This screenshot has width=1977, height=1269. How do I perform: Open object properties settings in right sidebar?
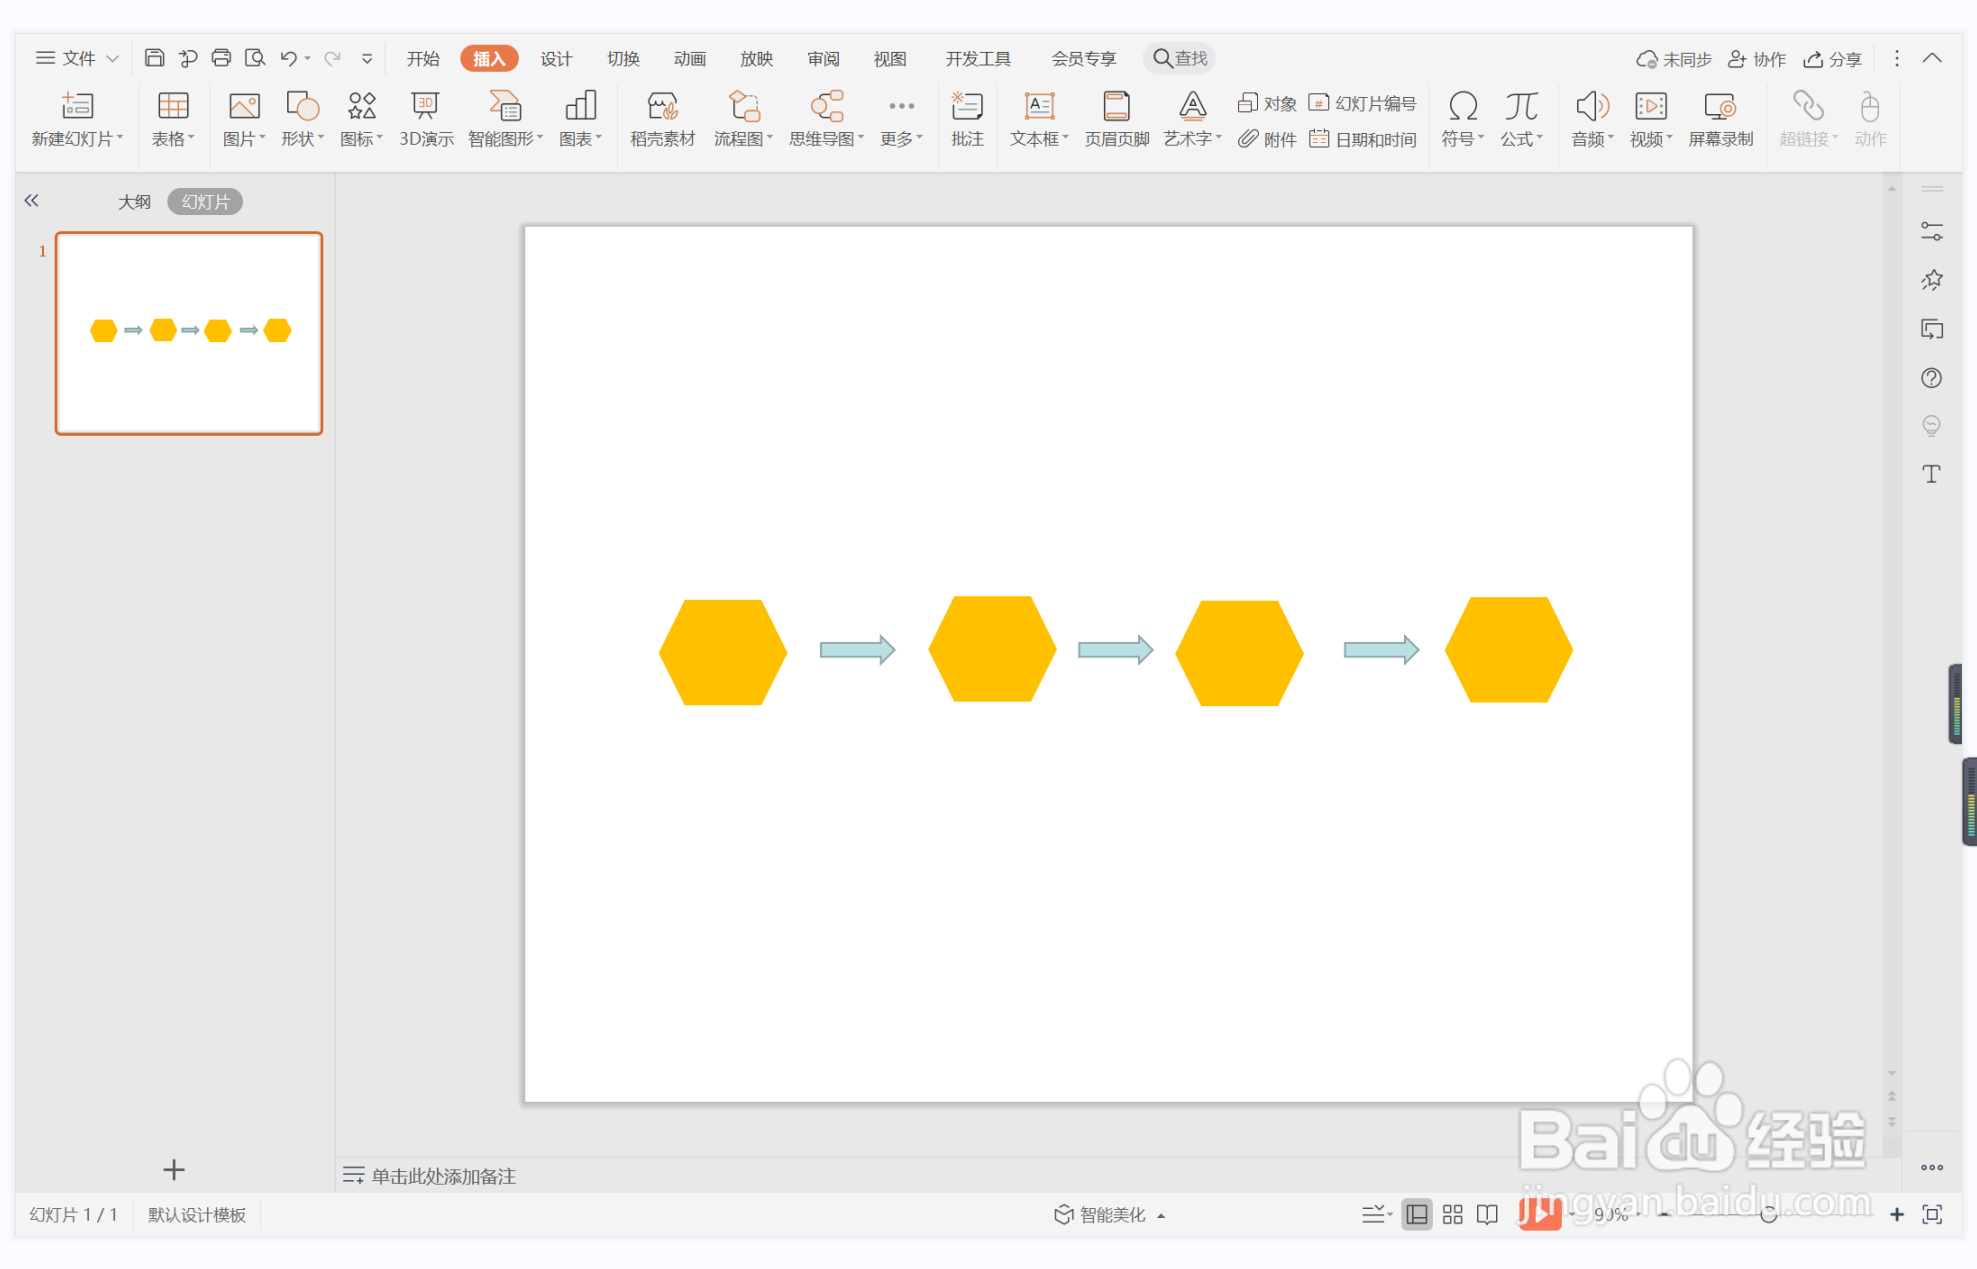tap(1932, 232)
